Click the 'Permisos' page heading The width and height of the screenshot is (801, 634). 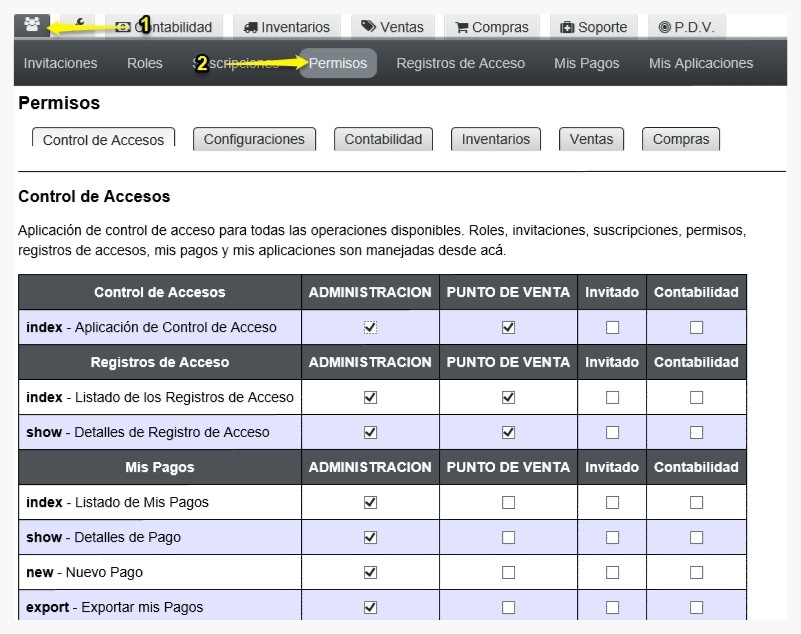(59, 103)
